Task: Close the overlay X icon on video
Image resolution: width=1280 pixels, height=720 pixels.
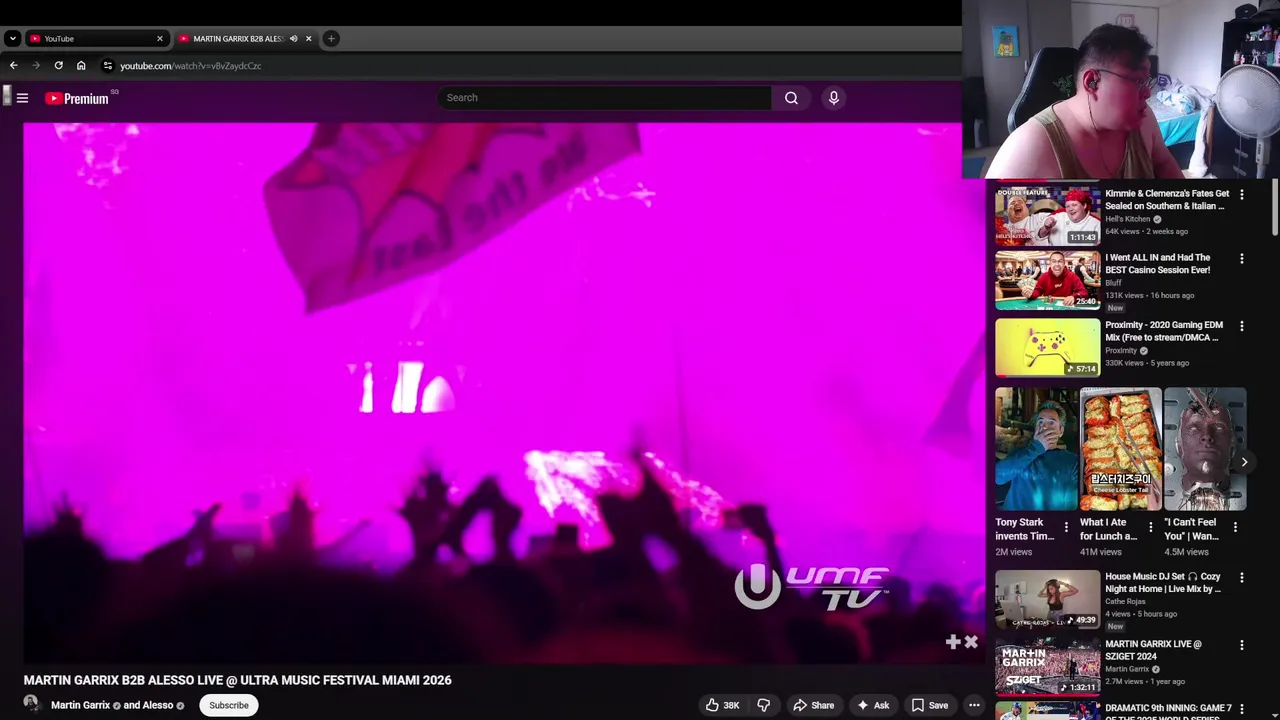Action: click(971, 642)
